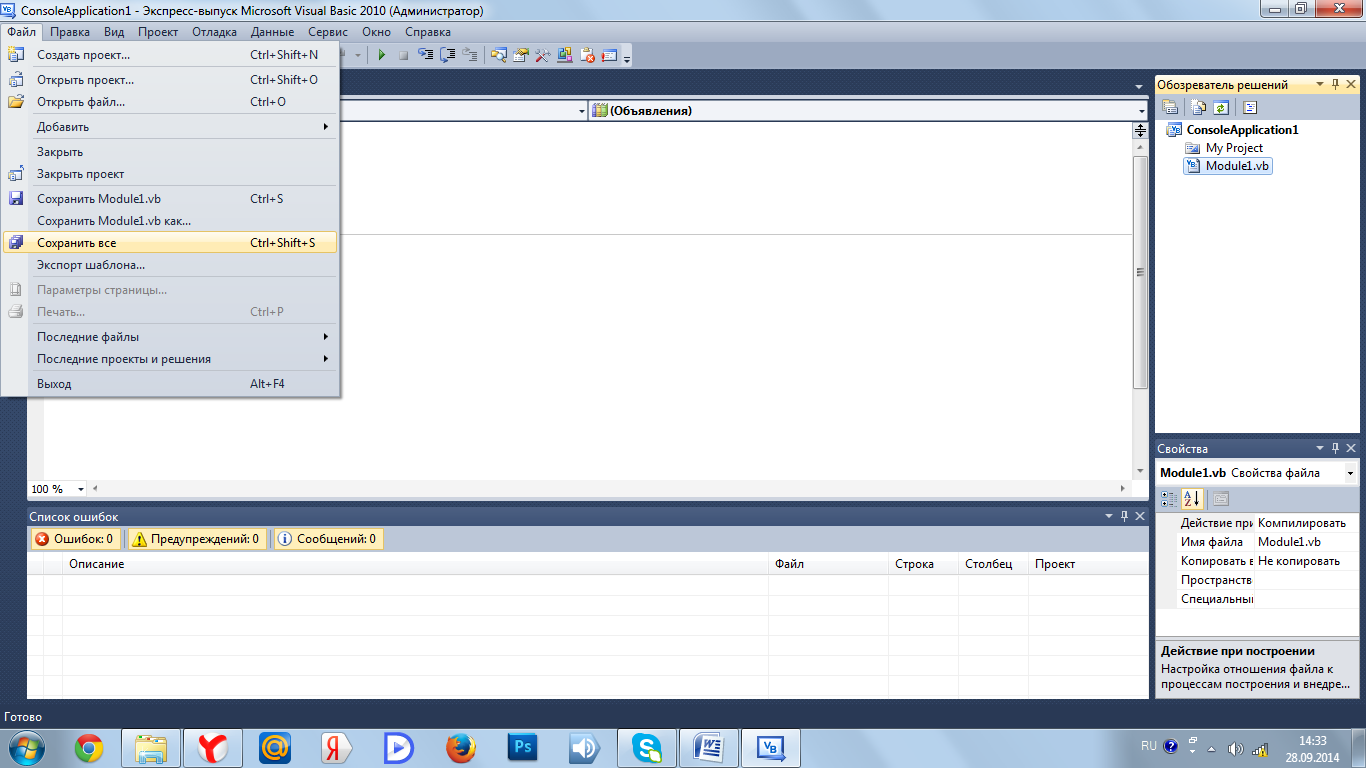1366x768 pixels.
Task: Toggle Alphabetical sort in Properties panel
Action: click(x=1191, y=498)
